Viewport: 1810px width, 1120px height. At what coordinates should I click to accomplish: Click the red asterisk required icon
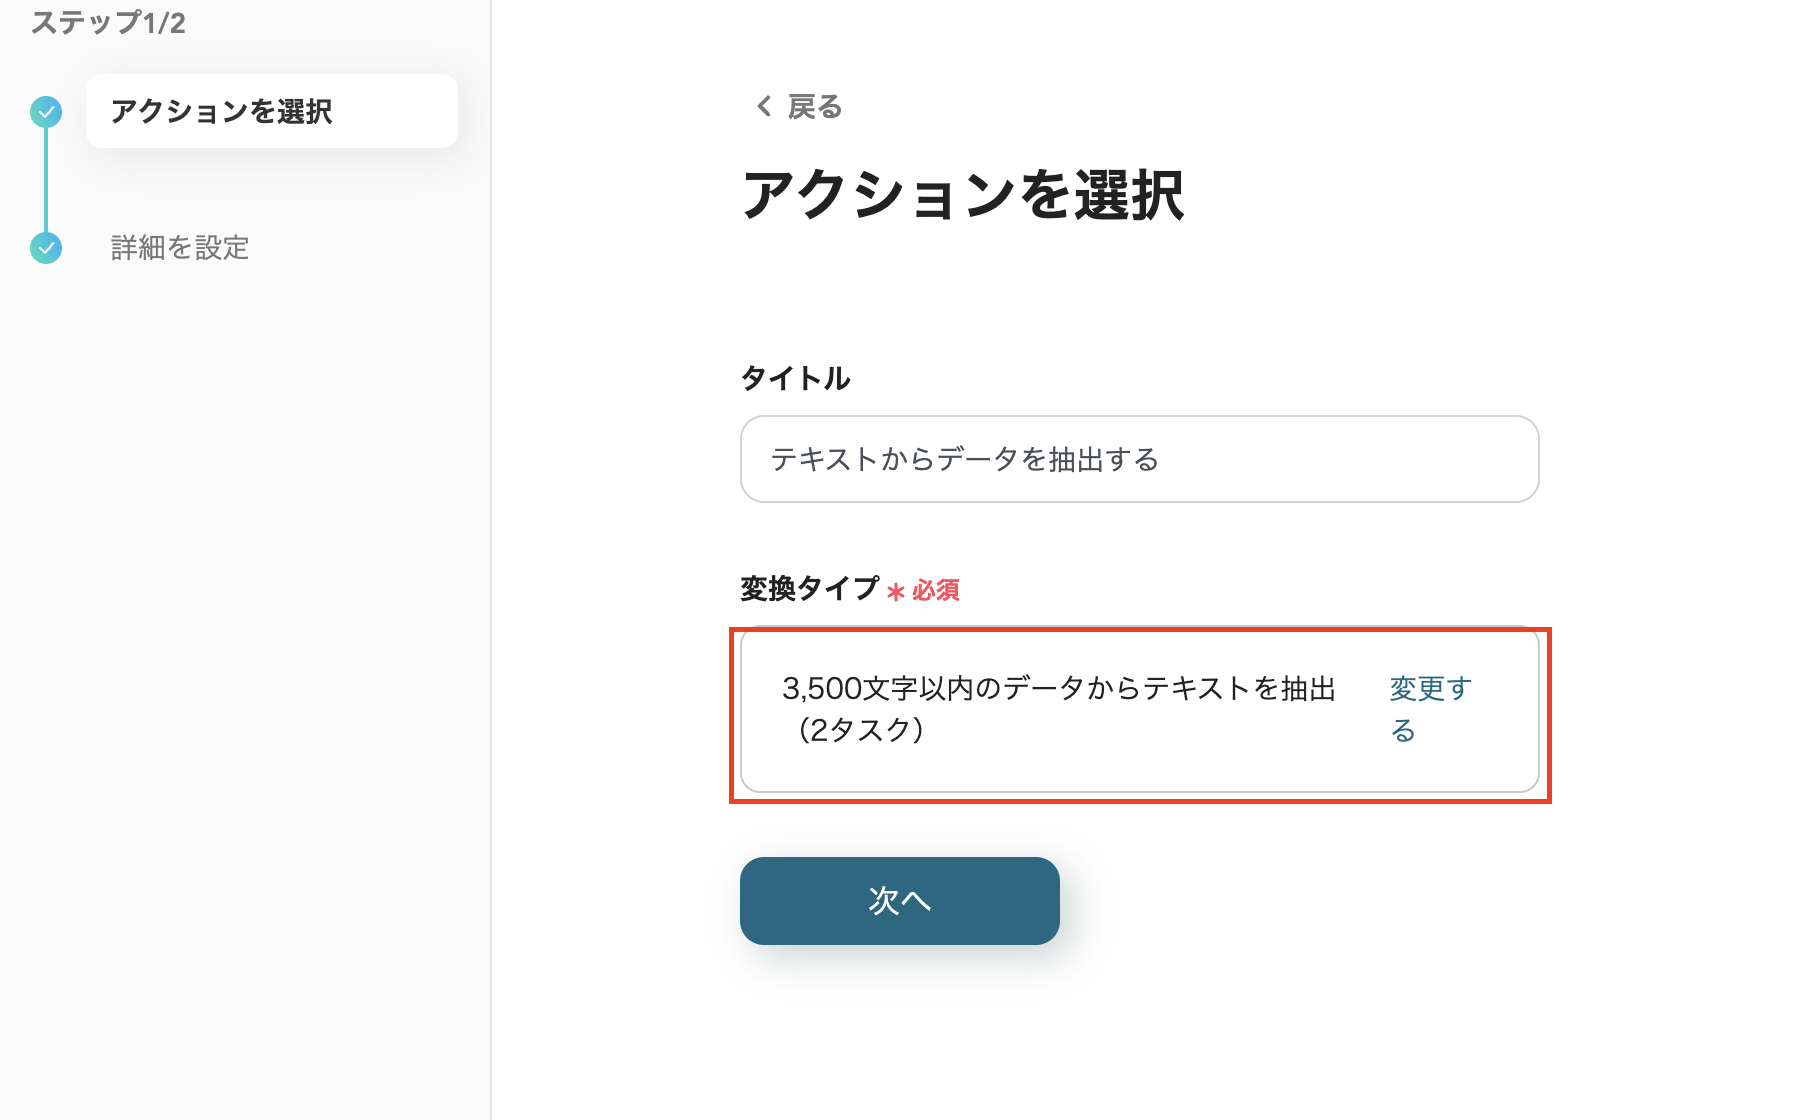click(895, 591)
